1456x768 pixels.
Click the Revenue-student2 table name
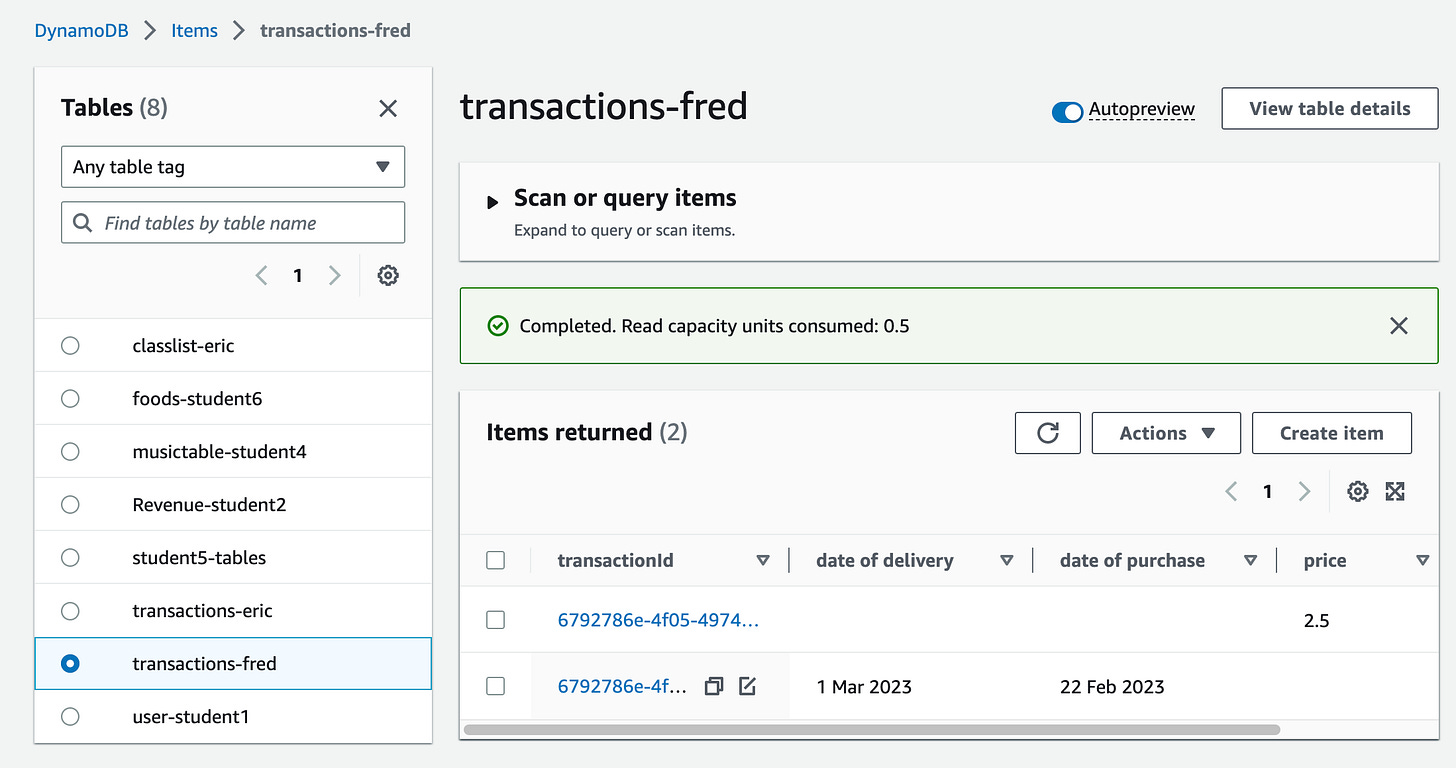click(x=209, y=504)
